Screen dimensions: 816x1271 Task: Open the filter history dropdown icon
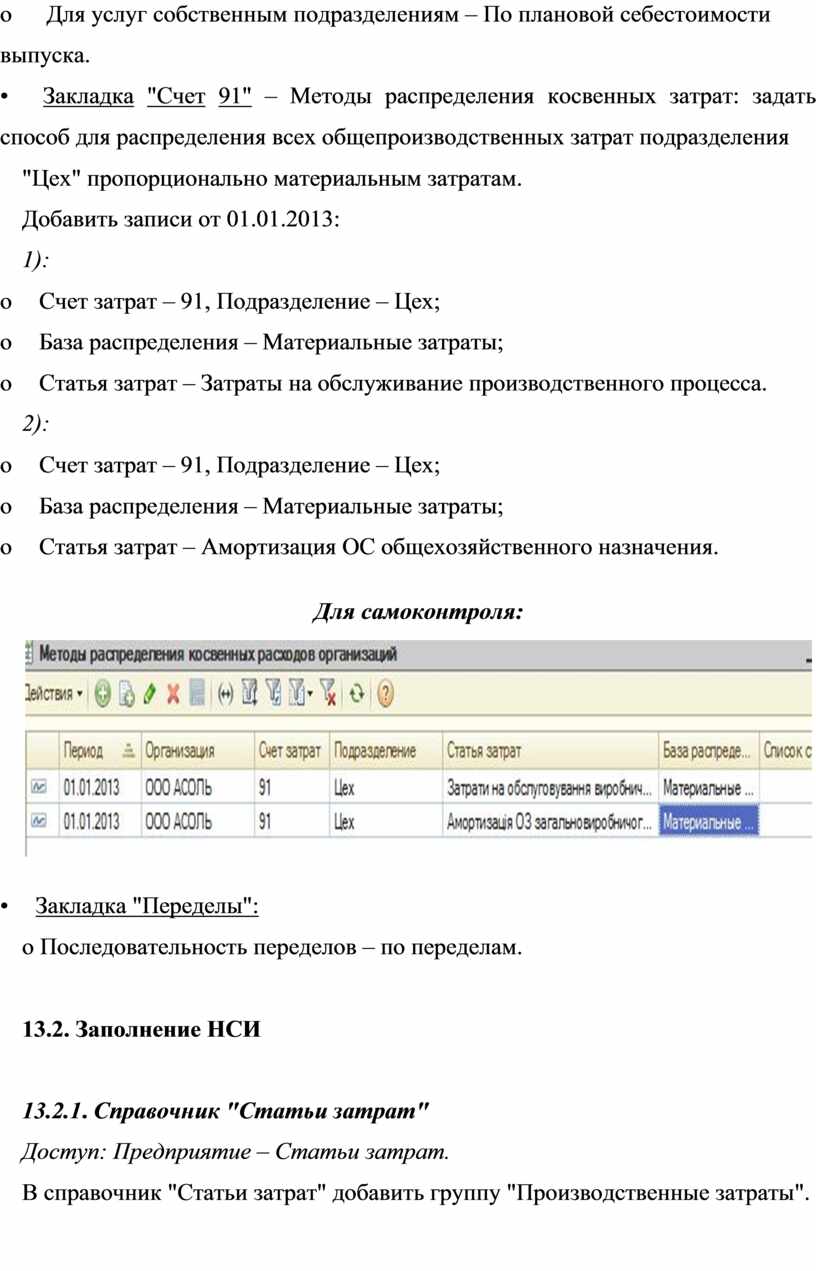pyautogui.click(x=300, y=694)
